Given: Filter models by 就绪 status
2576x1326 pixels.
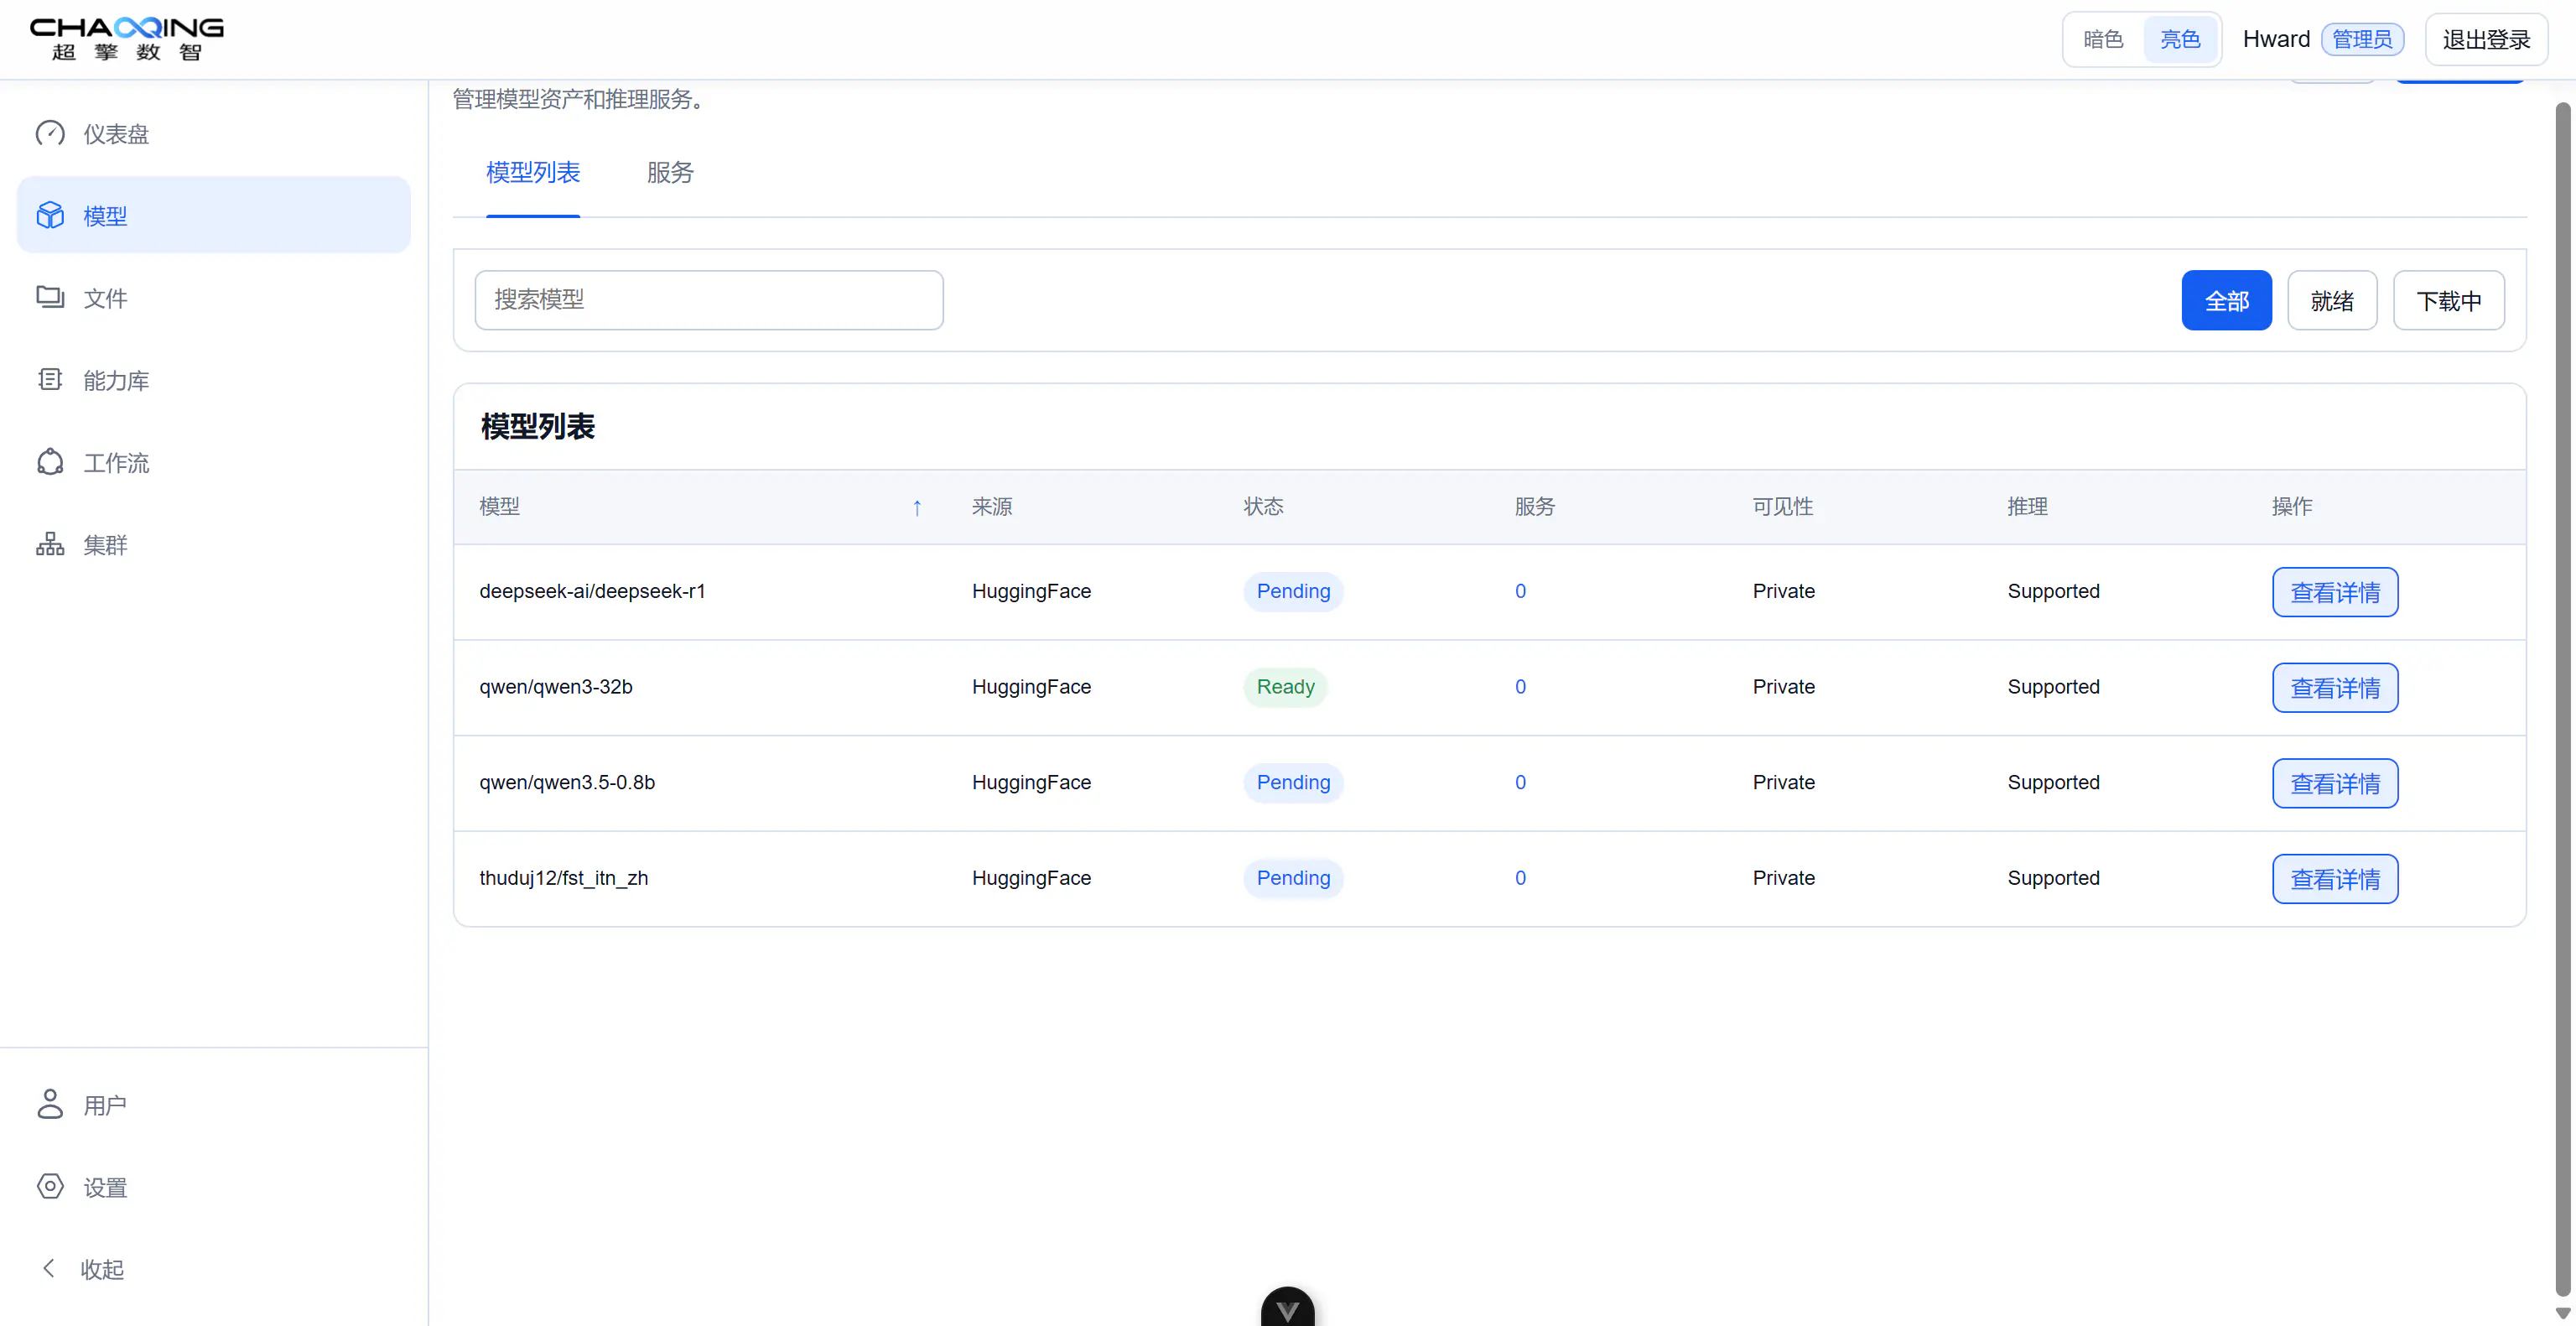Looking at the screenshot, I should pyautogui.click(x=2332, y=300).
